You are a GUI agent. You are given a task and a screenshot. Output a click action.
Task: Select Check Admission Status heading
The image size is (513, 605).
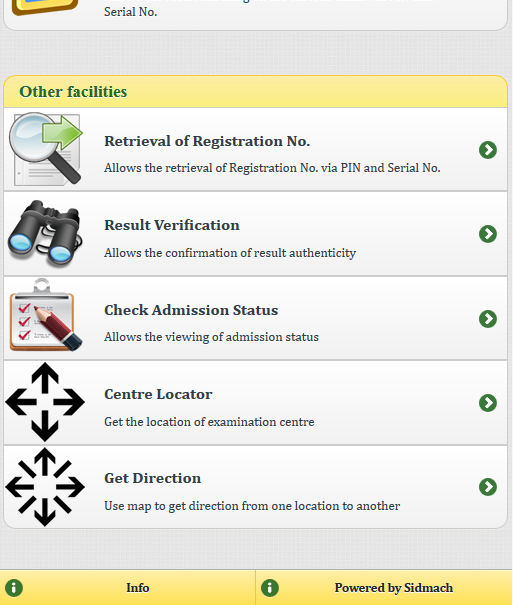pyautogui.click(x=191, y=310)
